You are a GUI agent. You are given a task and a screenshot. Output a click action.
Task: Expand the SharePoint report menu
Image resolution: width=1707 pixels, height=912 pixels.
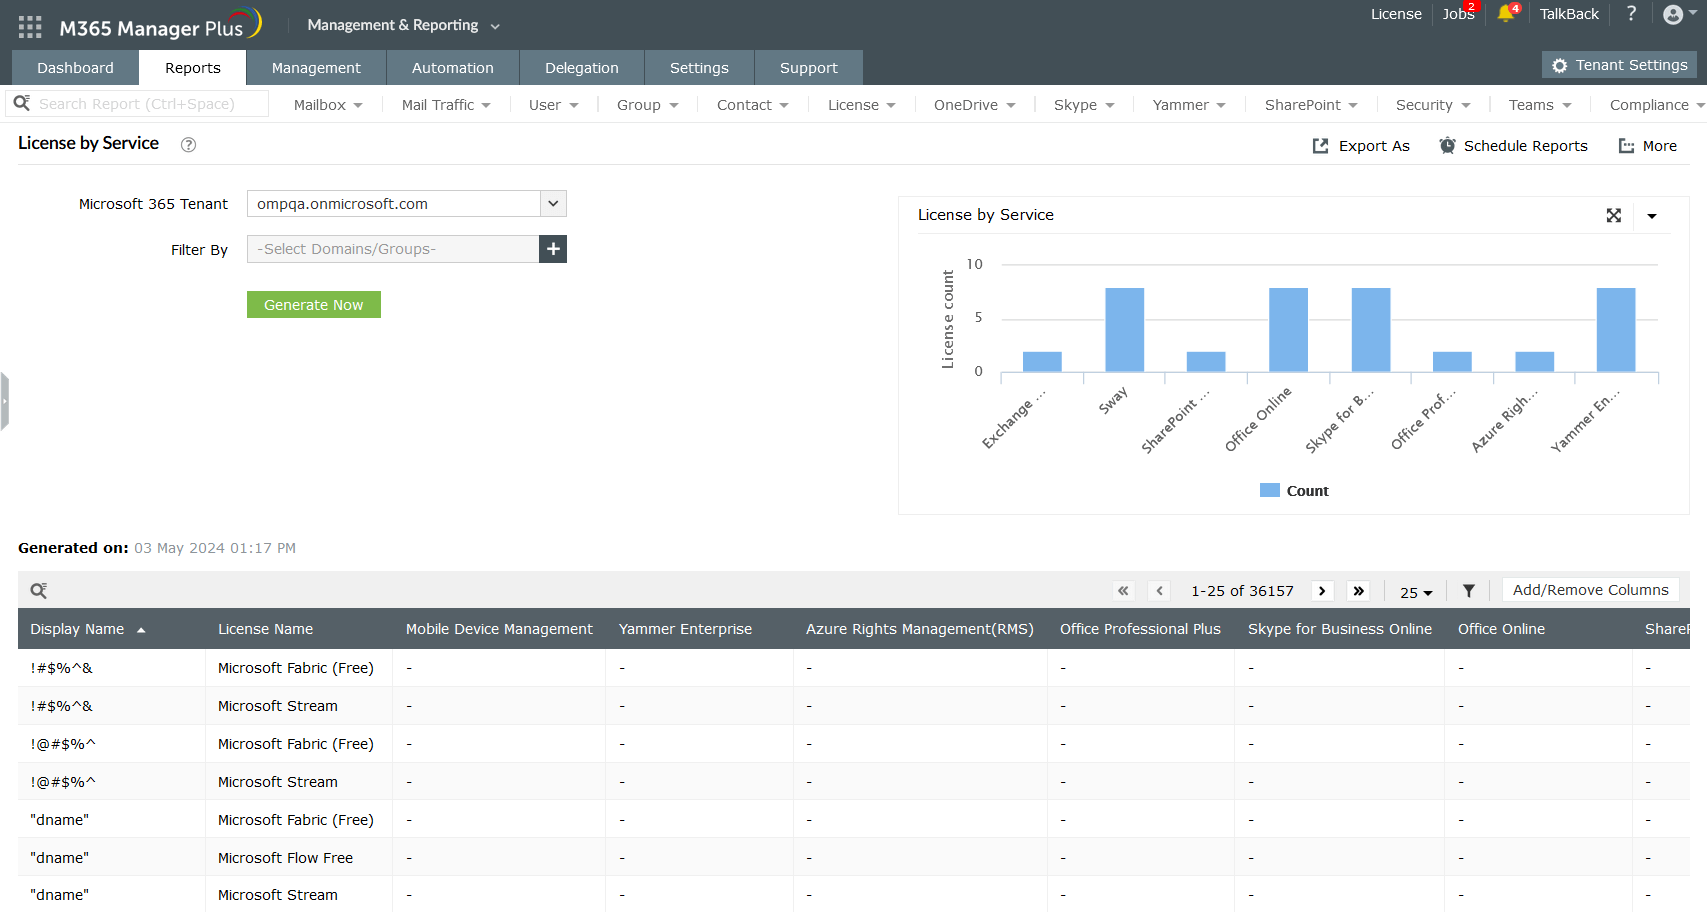pos(1311,105)
